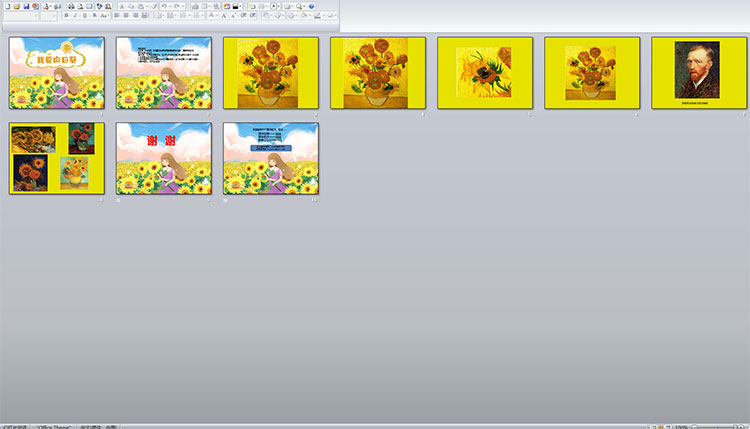Toggle Center alignment

(x=126, y=15)
